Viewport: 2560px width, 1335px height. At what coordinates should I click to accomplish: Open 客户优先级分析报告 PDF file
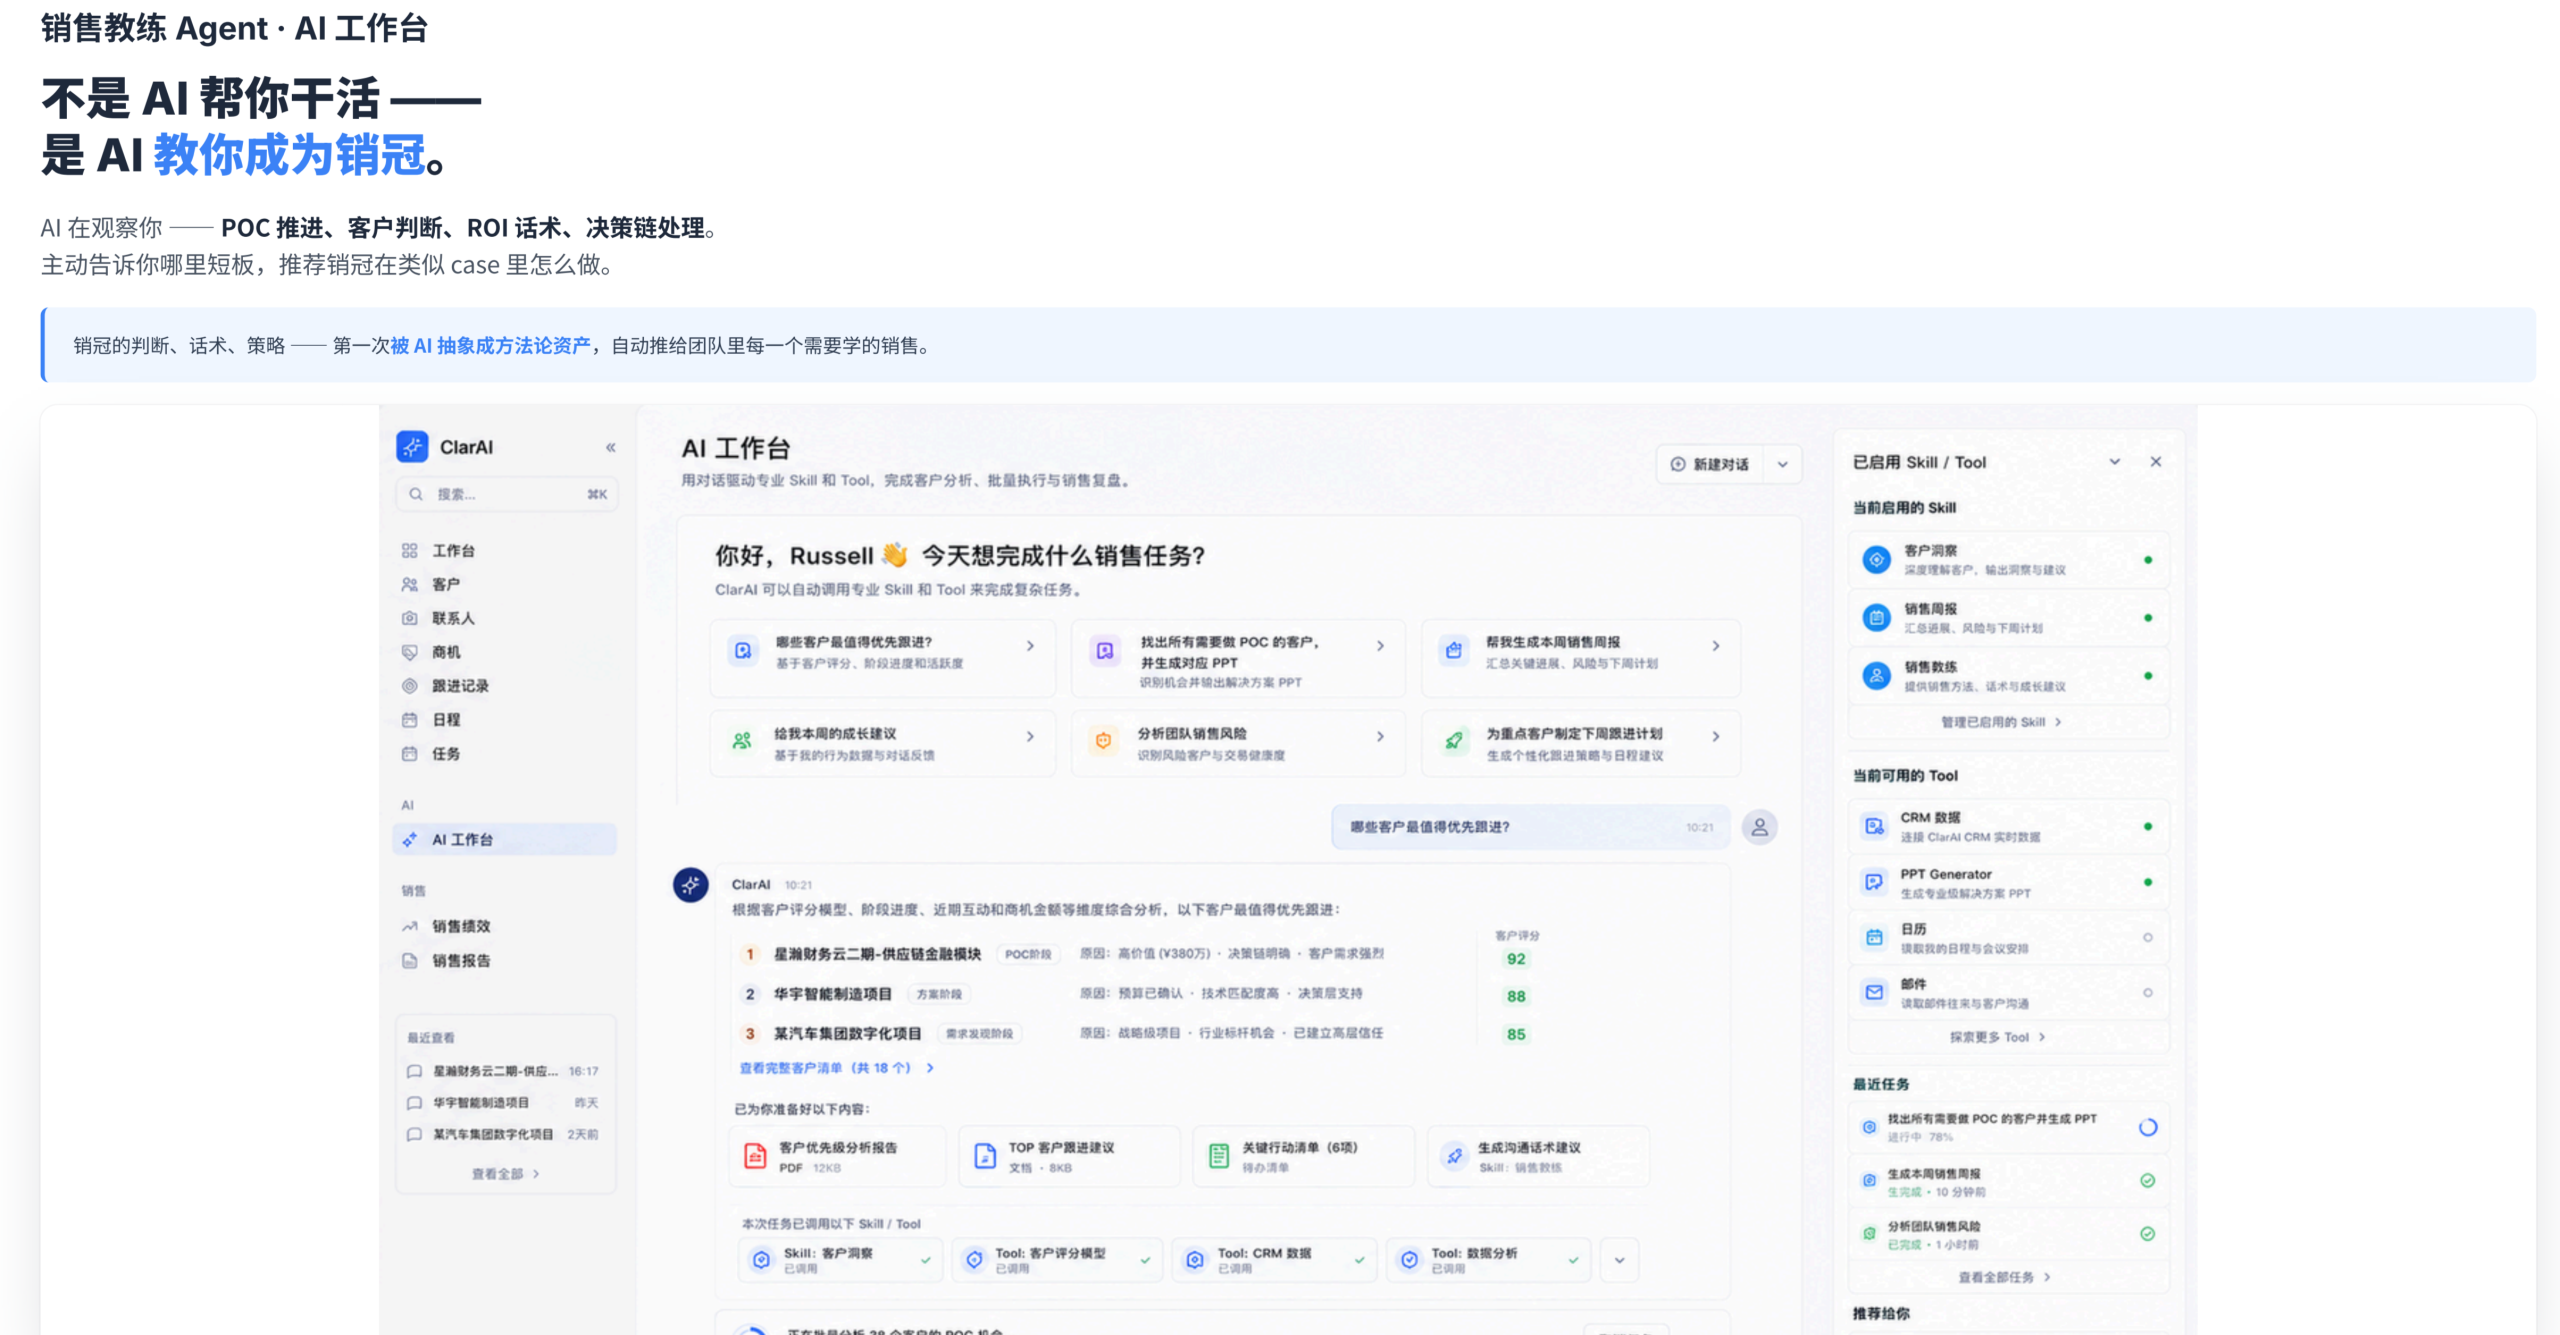pyautogui.click(x=837, y=1156)
